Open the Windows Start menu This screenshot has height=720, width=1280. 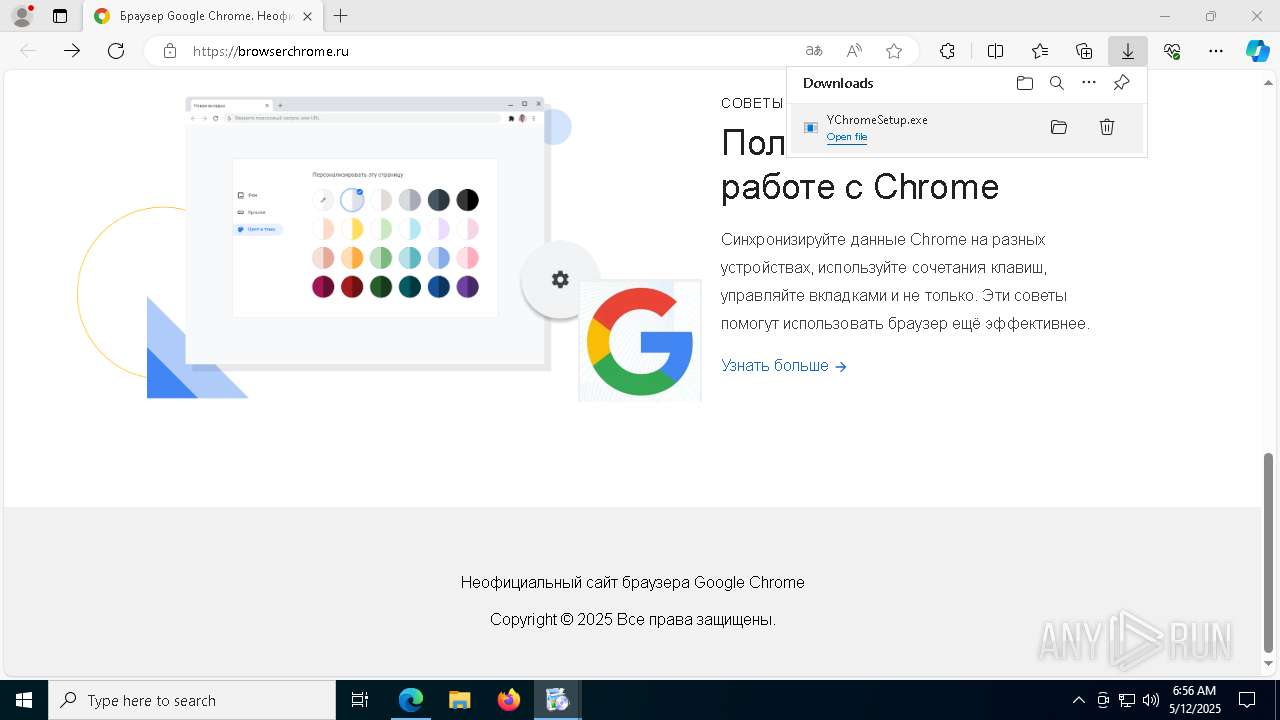pyautogui.click(x=24, y=700)
